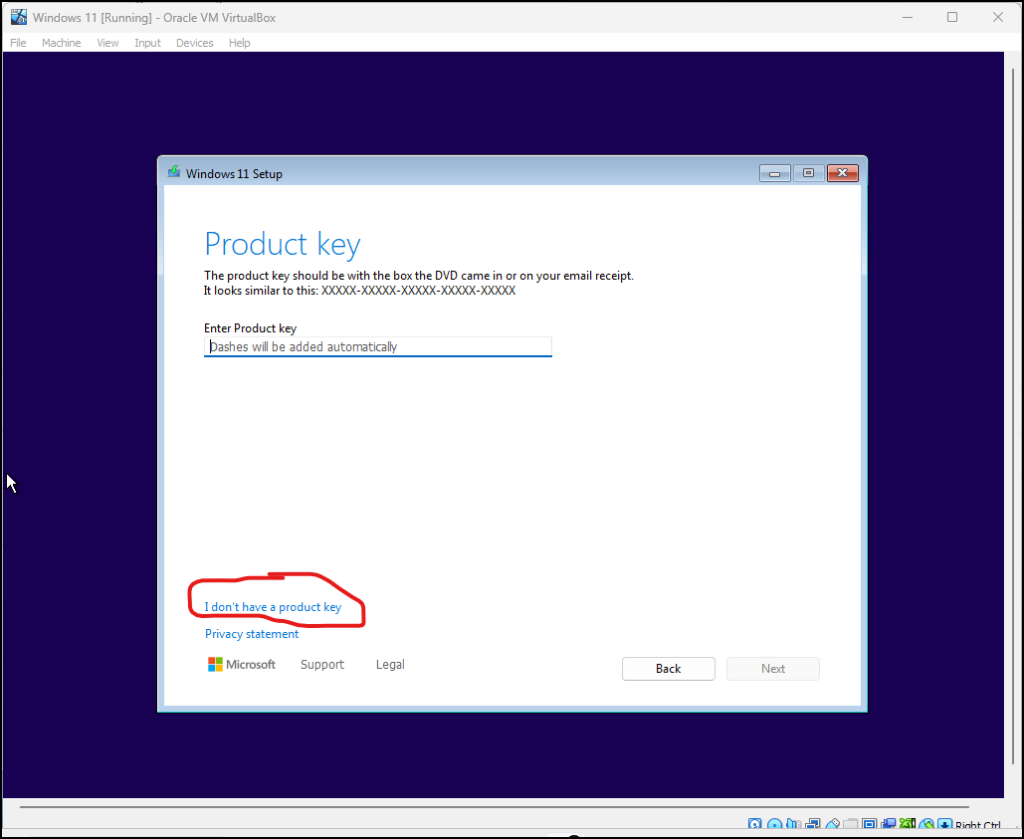Click the XXXXX-XXXXX sample key text
Image resolution: width=1024 pixels, height=839 pixels.
(418, 291)
